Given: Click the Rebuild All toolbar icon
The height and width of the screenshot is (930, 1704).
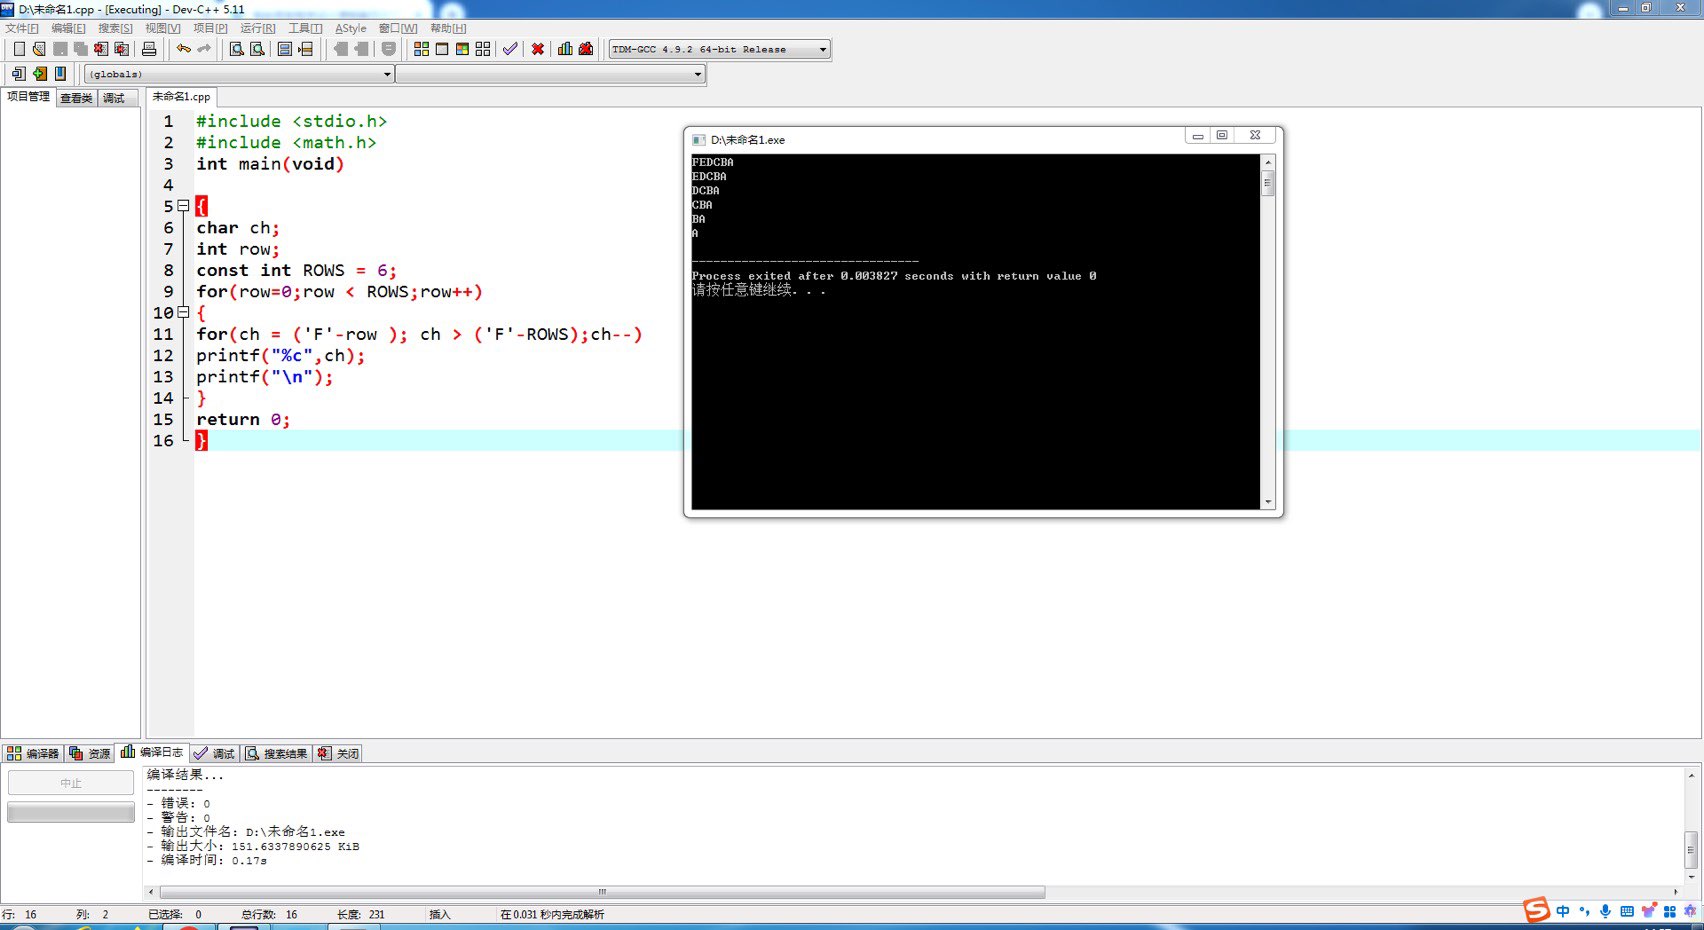Looking at the screenshot, I should [483, 49].
